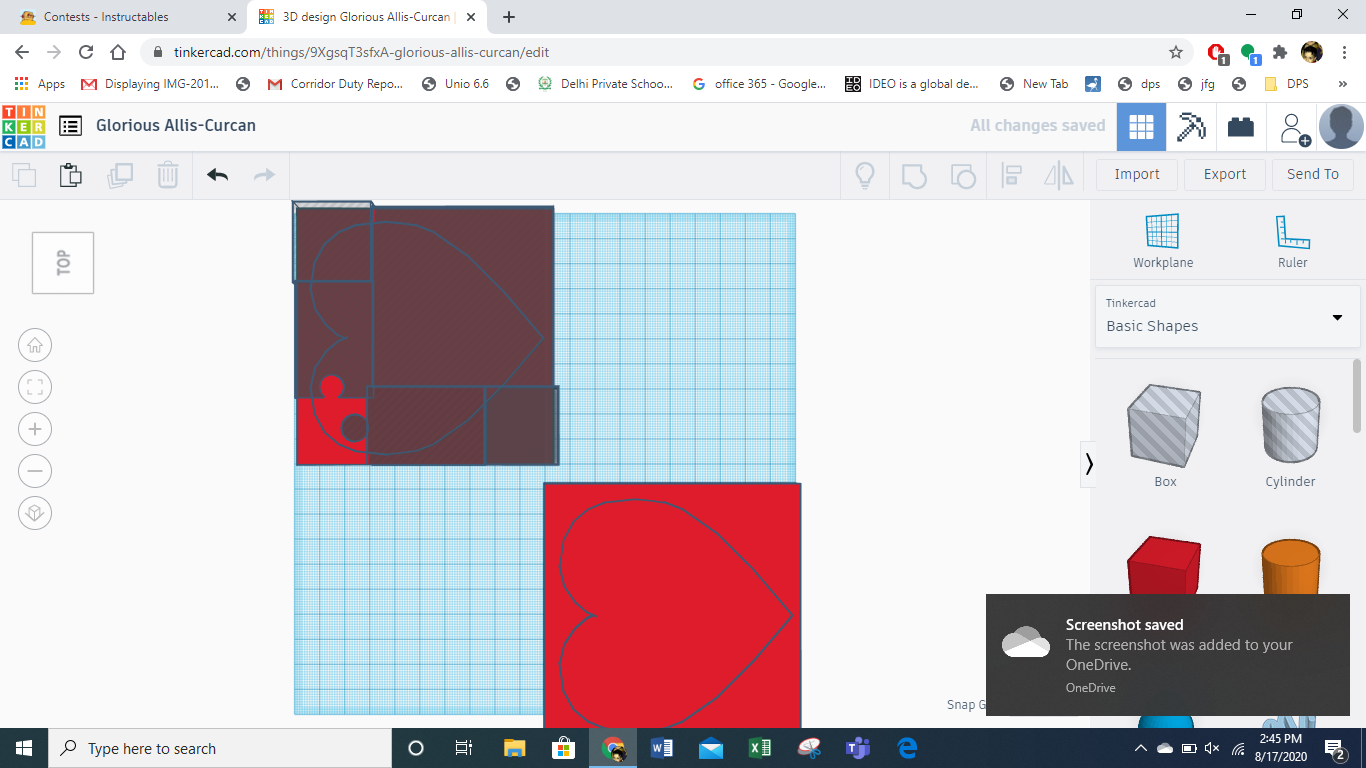Switch to 3D design grid view
This screenshot has width=1366, height=768.
click(x=1141, y=126)
